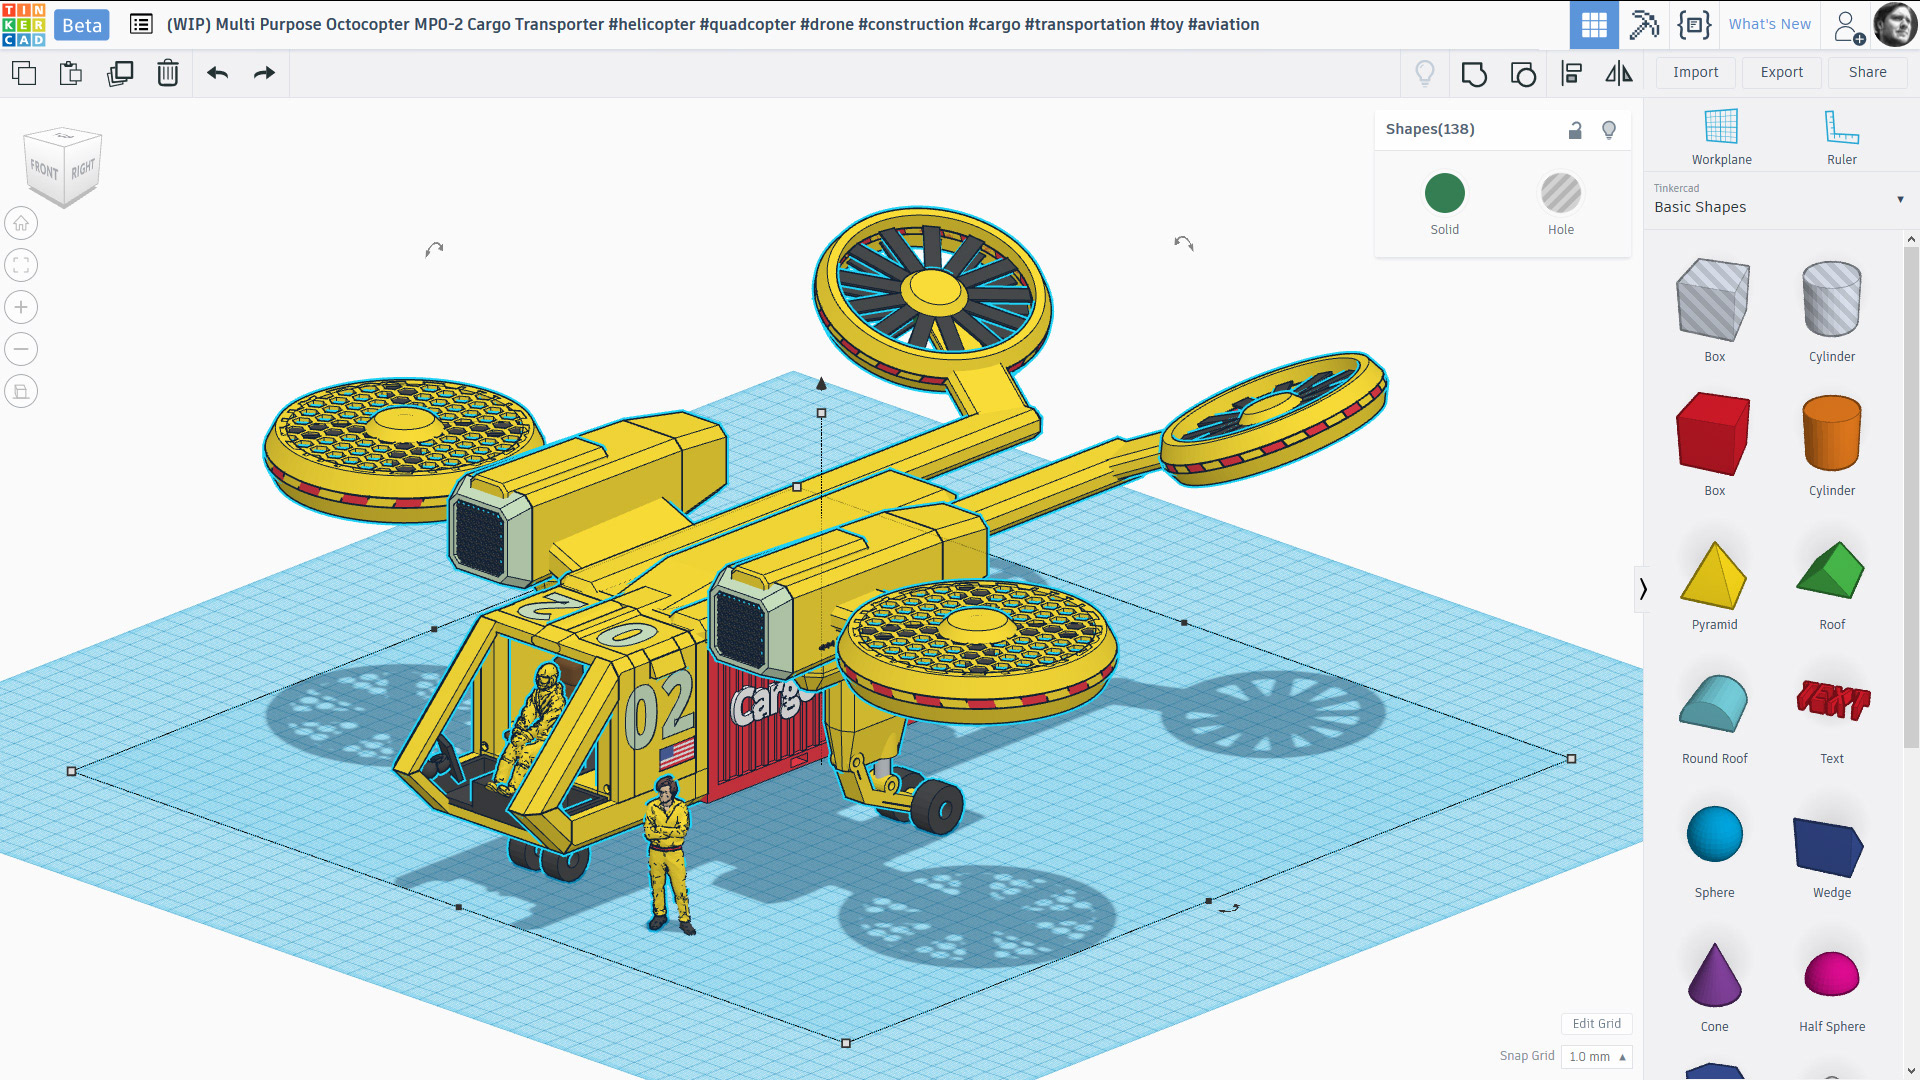This screenshot has height=1080, width=1920.
Task: Open the Snap Grid size dropdown
Action: [x=1596, y=1056]
